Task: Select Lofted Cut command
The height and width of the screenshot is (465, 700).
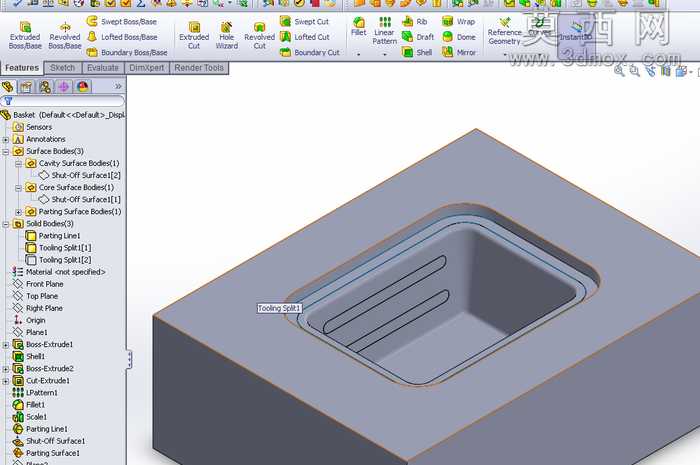Action: coord(305,37)
